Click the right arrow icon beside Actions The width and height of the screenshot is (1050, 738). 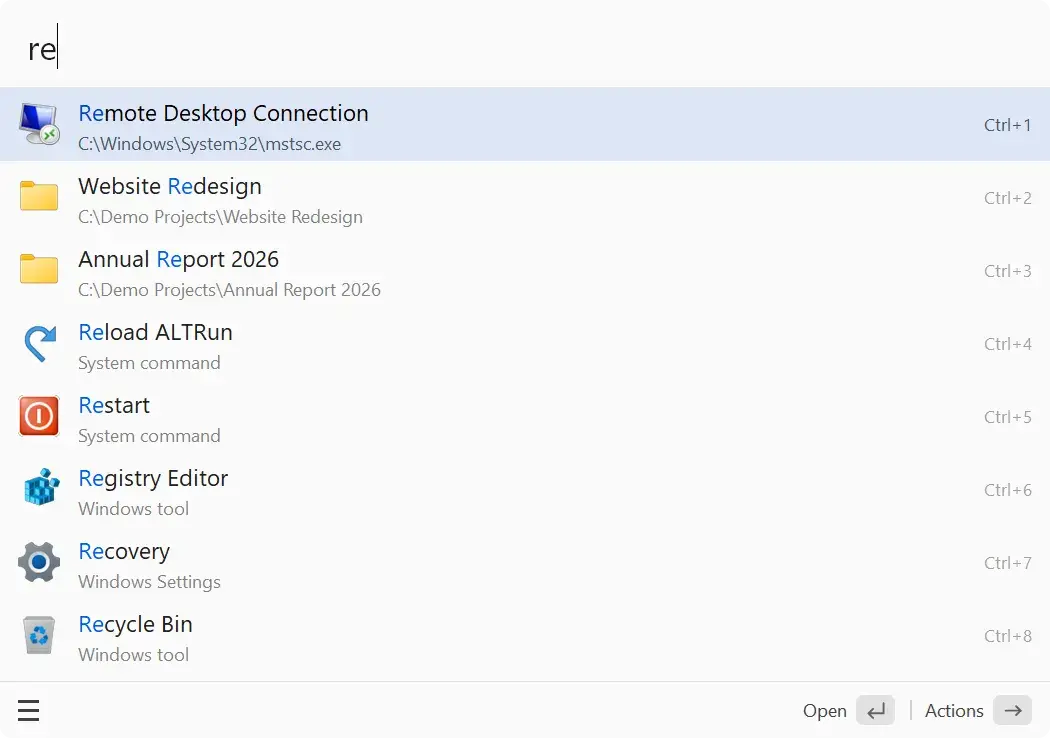click(1012, 711)
